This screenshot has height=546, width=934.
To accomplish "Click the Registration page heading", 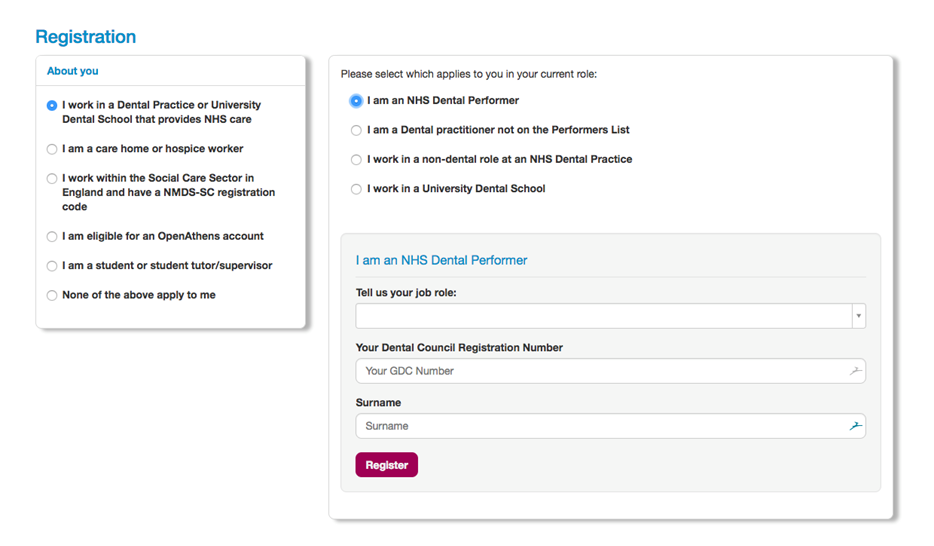I will [85, 37].
